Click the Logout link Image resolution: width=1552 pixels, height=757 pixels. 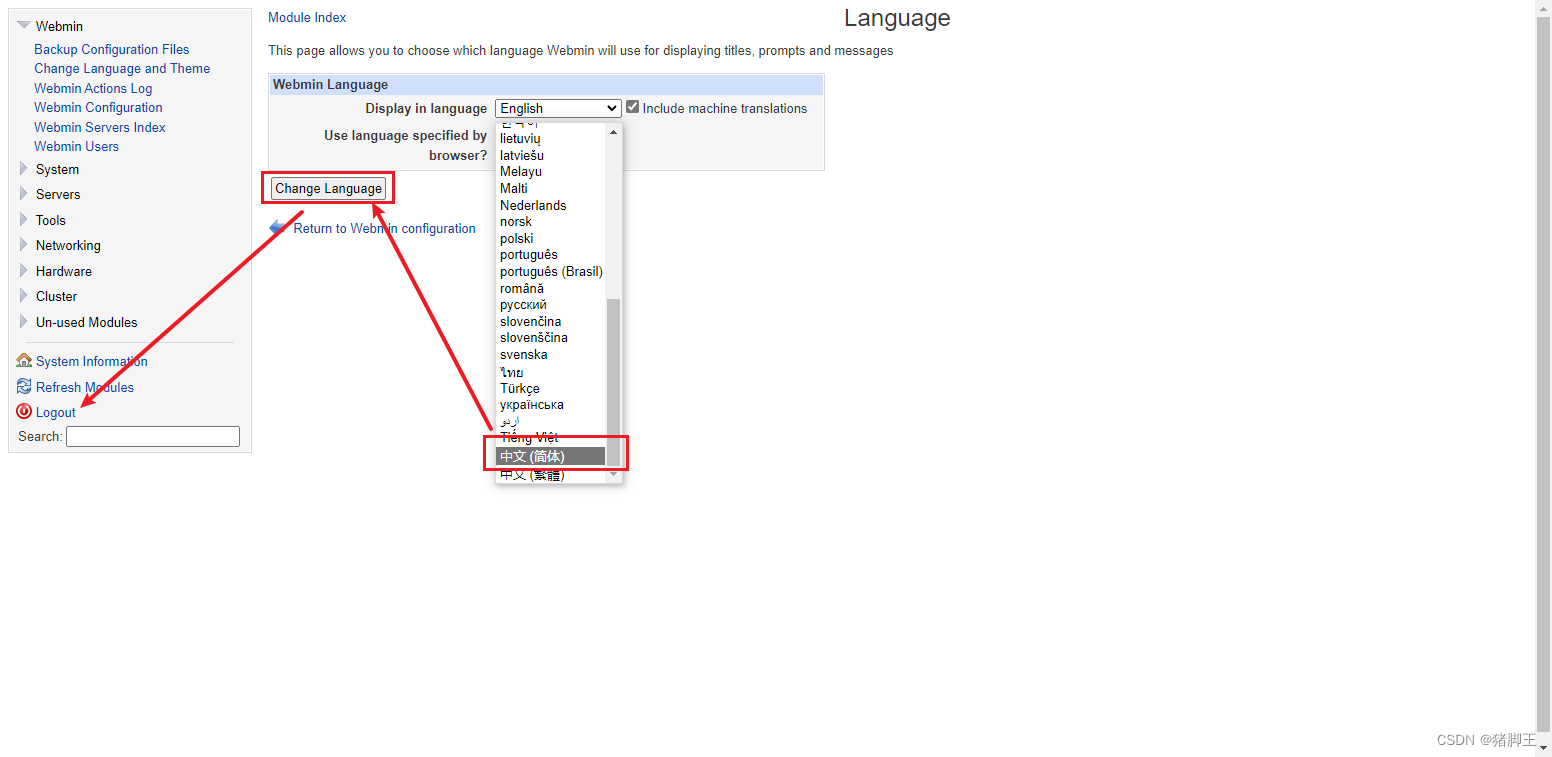(x=56, y=412)
